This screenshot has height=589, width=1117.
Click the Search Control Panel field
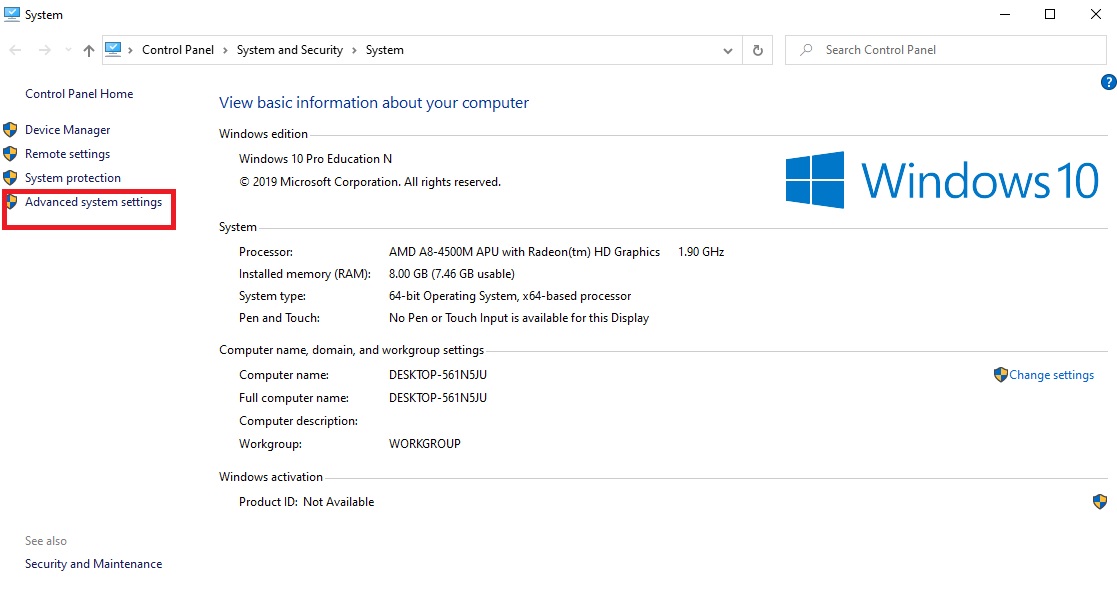coord(945,50)
